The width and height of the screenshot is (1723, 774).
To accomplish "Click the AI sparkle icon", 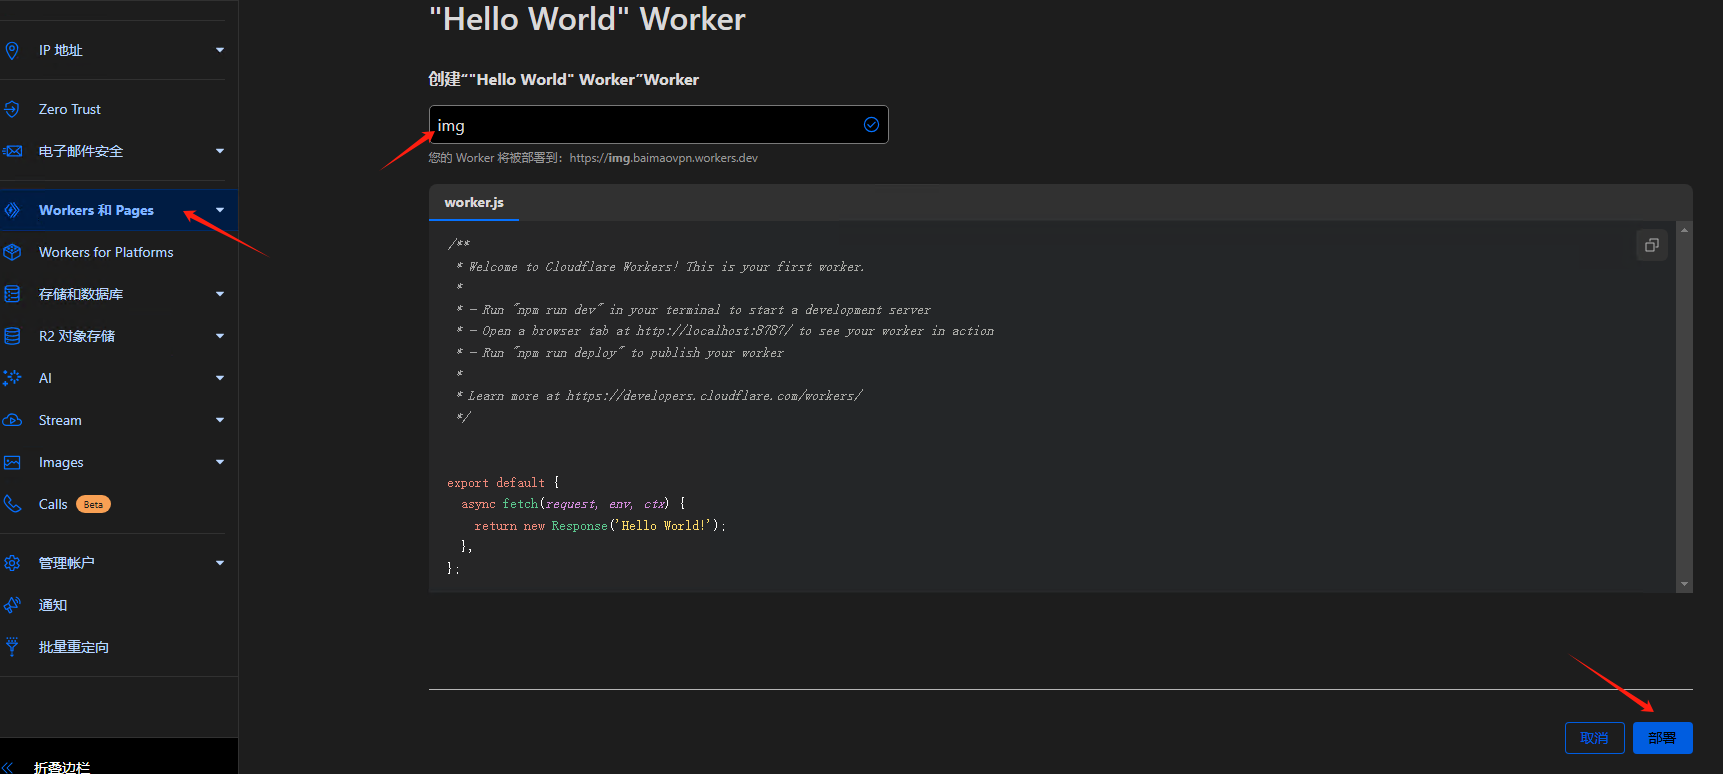I will pos(12,378).
